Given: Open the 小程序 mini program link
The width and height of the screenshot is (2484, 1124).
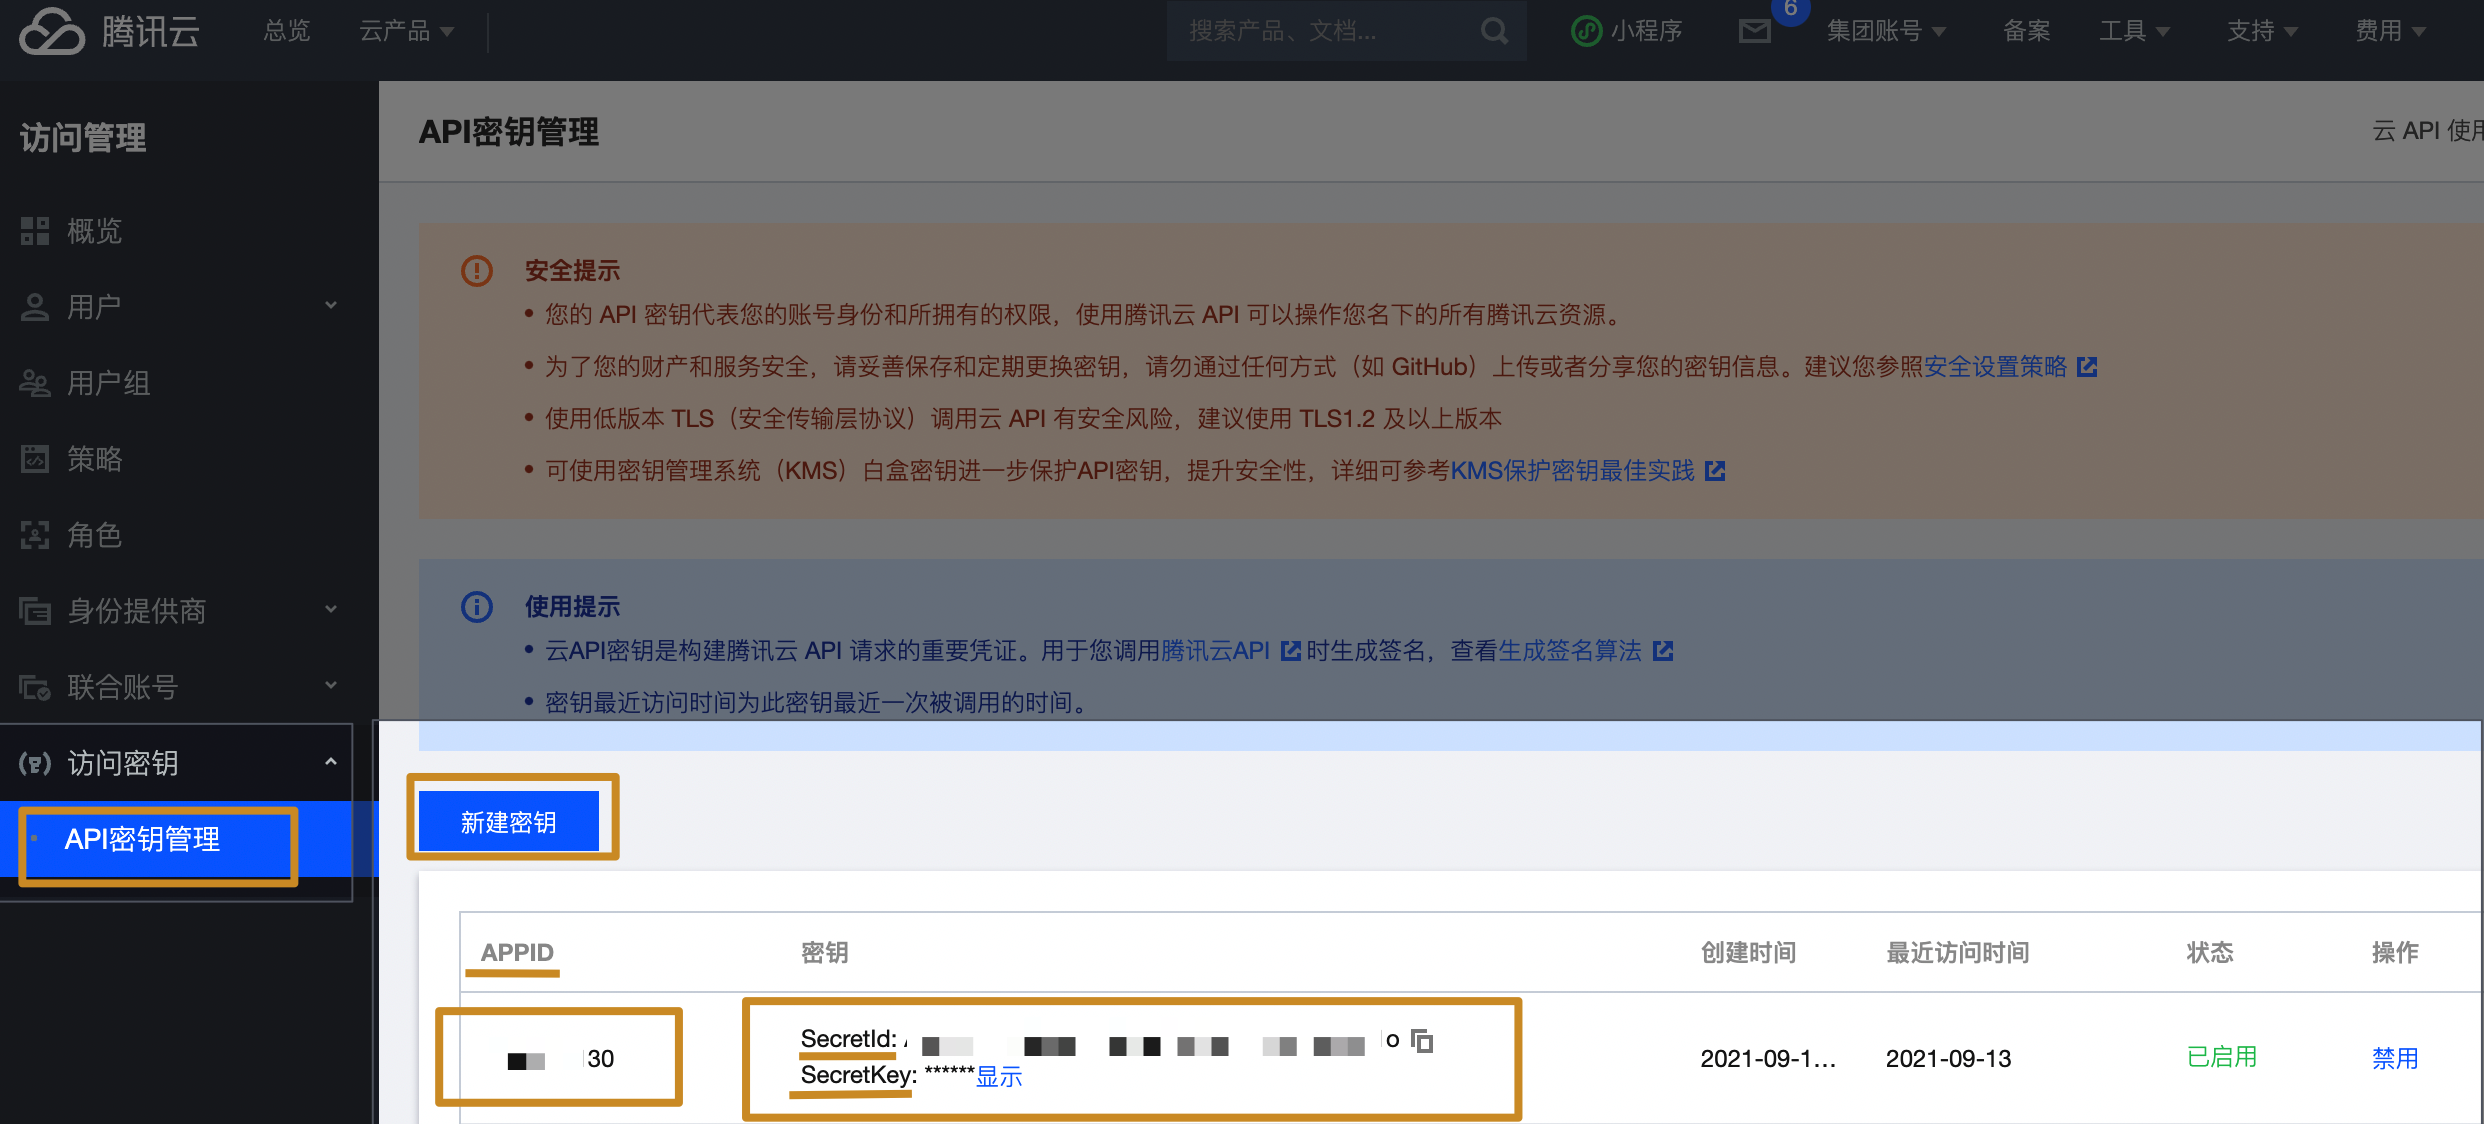Looking at the screenshot, I should point(1627,31).
